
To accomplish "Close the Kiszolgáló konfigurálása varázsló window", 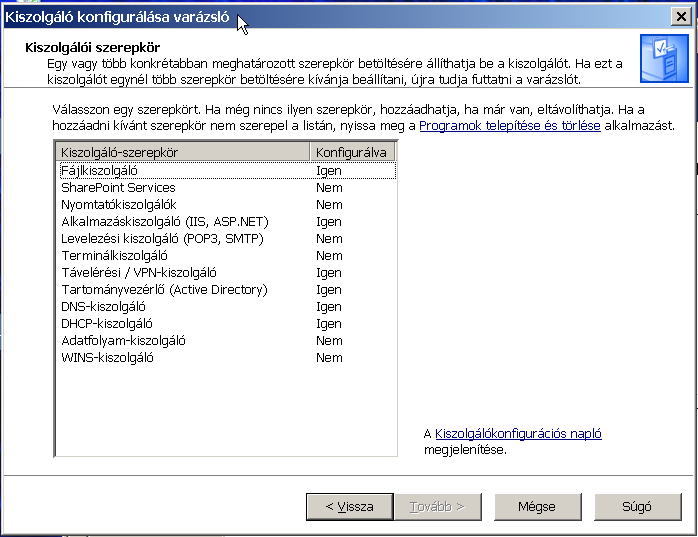I will [x=681, y=17].
